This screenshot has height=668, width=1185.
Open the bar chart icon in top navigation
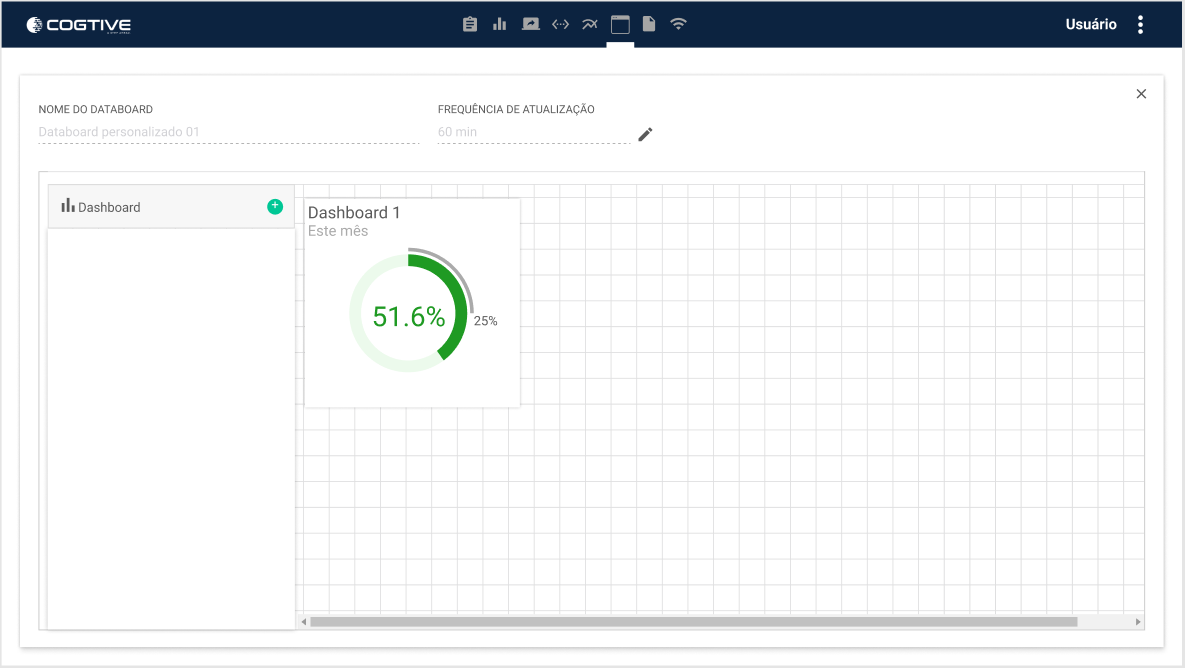(500, 24)
